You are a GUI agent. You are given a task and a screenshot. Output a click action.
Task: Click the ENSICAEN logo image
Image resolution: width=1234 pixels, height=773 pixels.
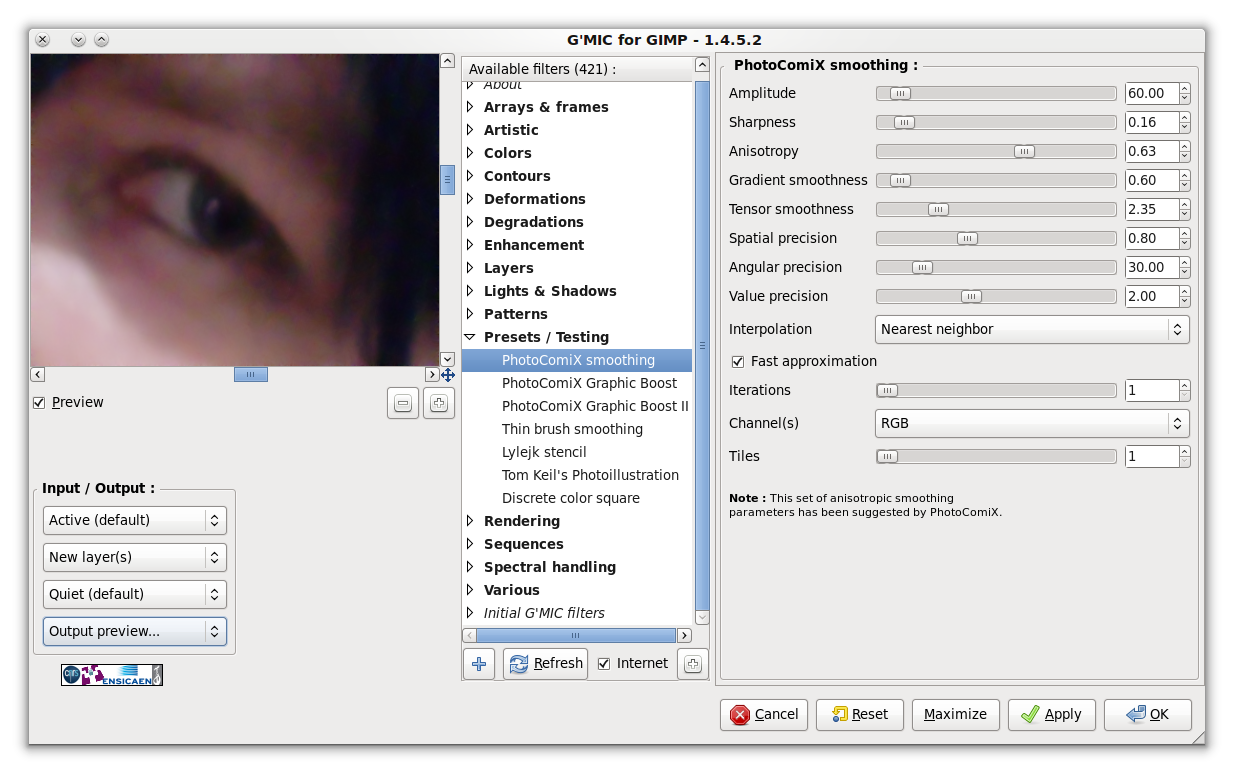coord(112,675)
